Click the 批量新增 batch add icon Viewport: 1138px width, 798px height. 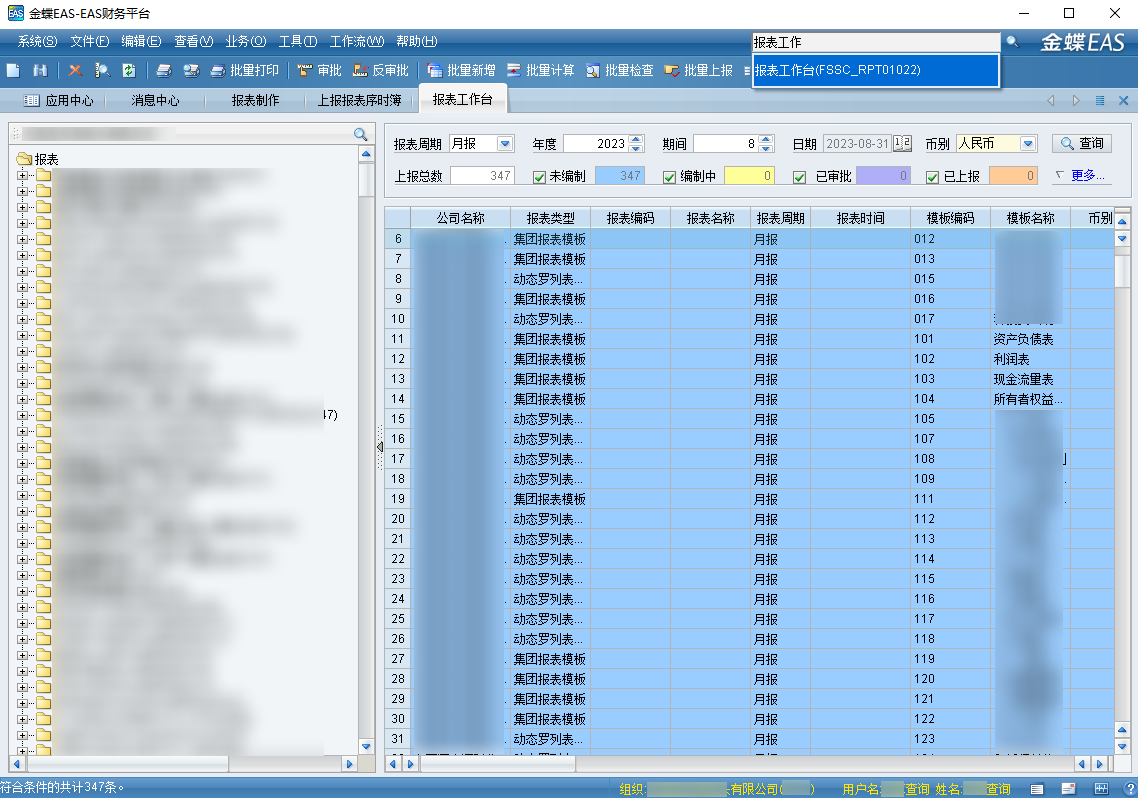pyautogui.click(x=435, y=71)
